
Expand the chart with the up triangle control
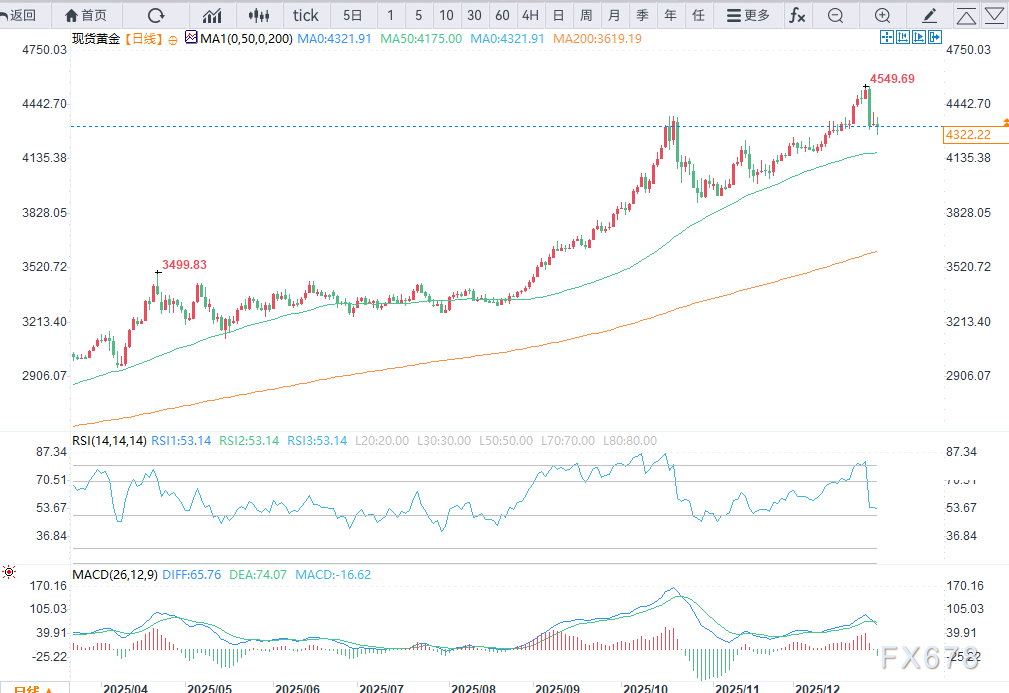pyautogui.click(x=967, y=15)
